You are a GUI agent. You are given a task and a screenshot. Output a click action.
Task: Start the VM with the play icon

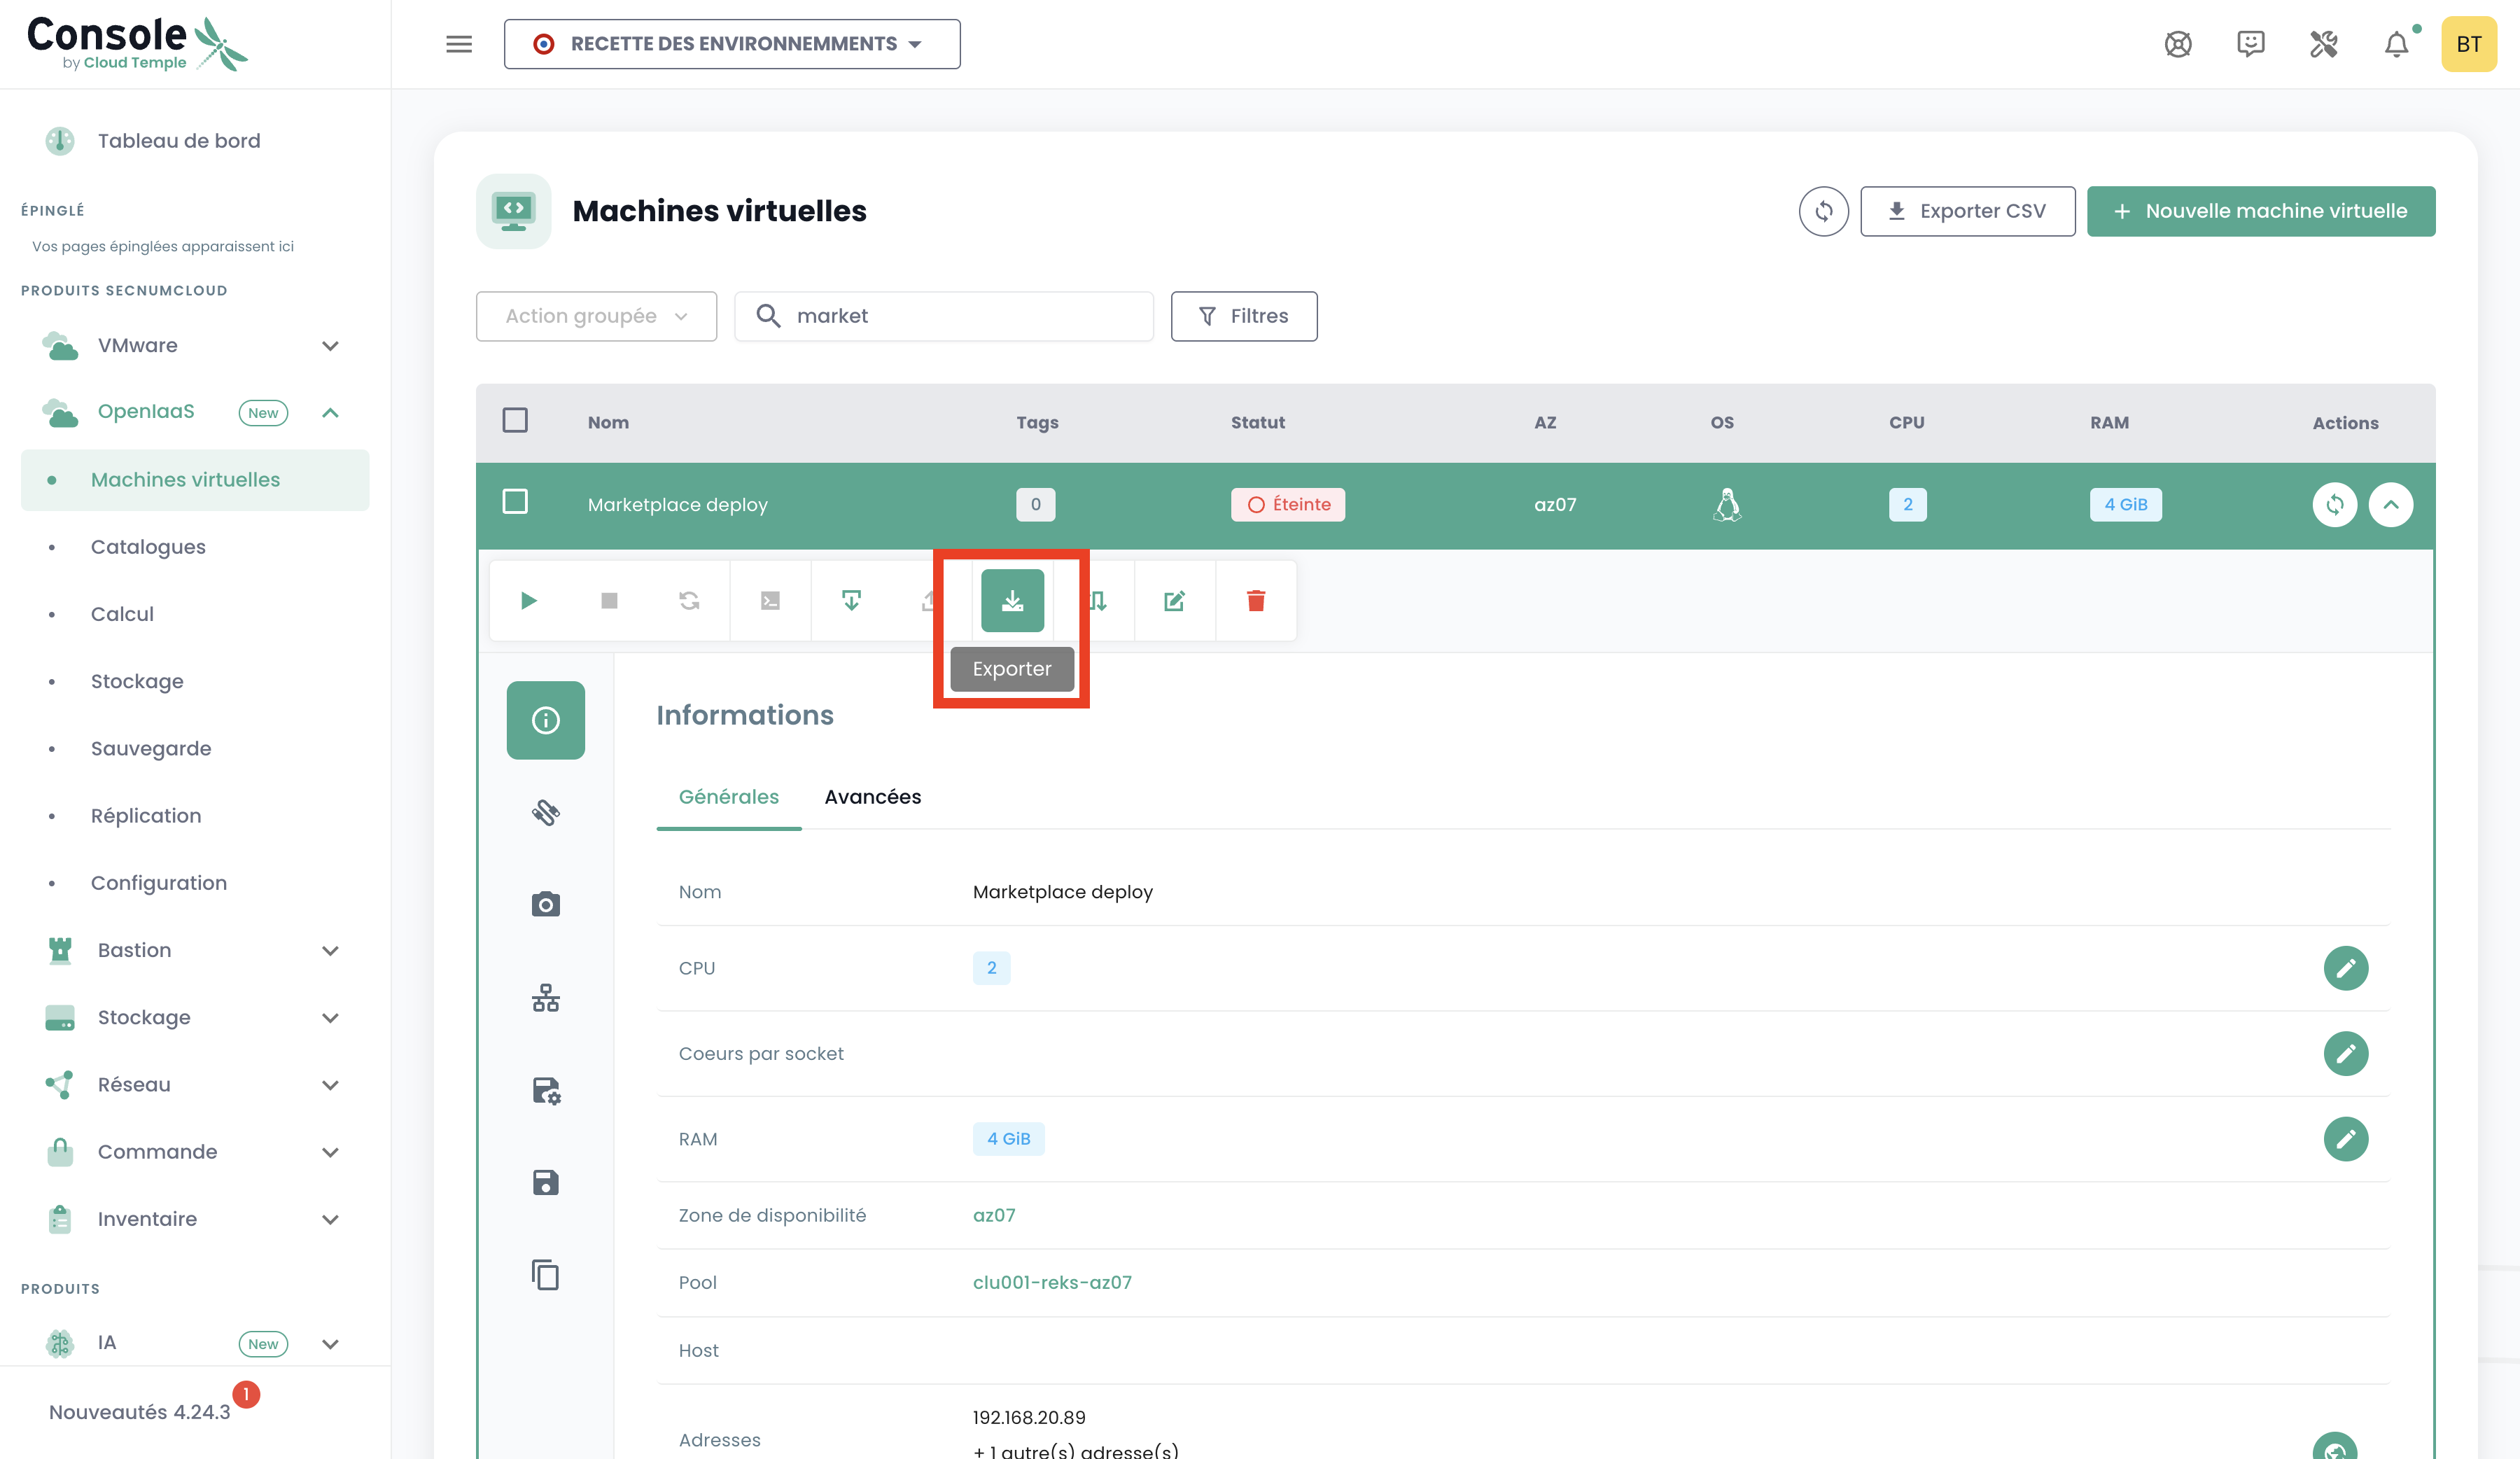point(529,600)
